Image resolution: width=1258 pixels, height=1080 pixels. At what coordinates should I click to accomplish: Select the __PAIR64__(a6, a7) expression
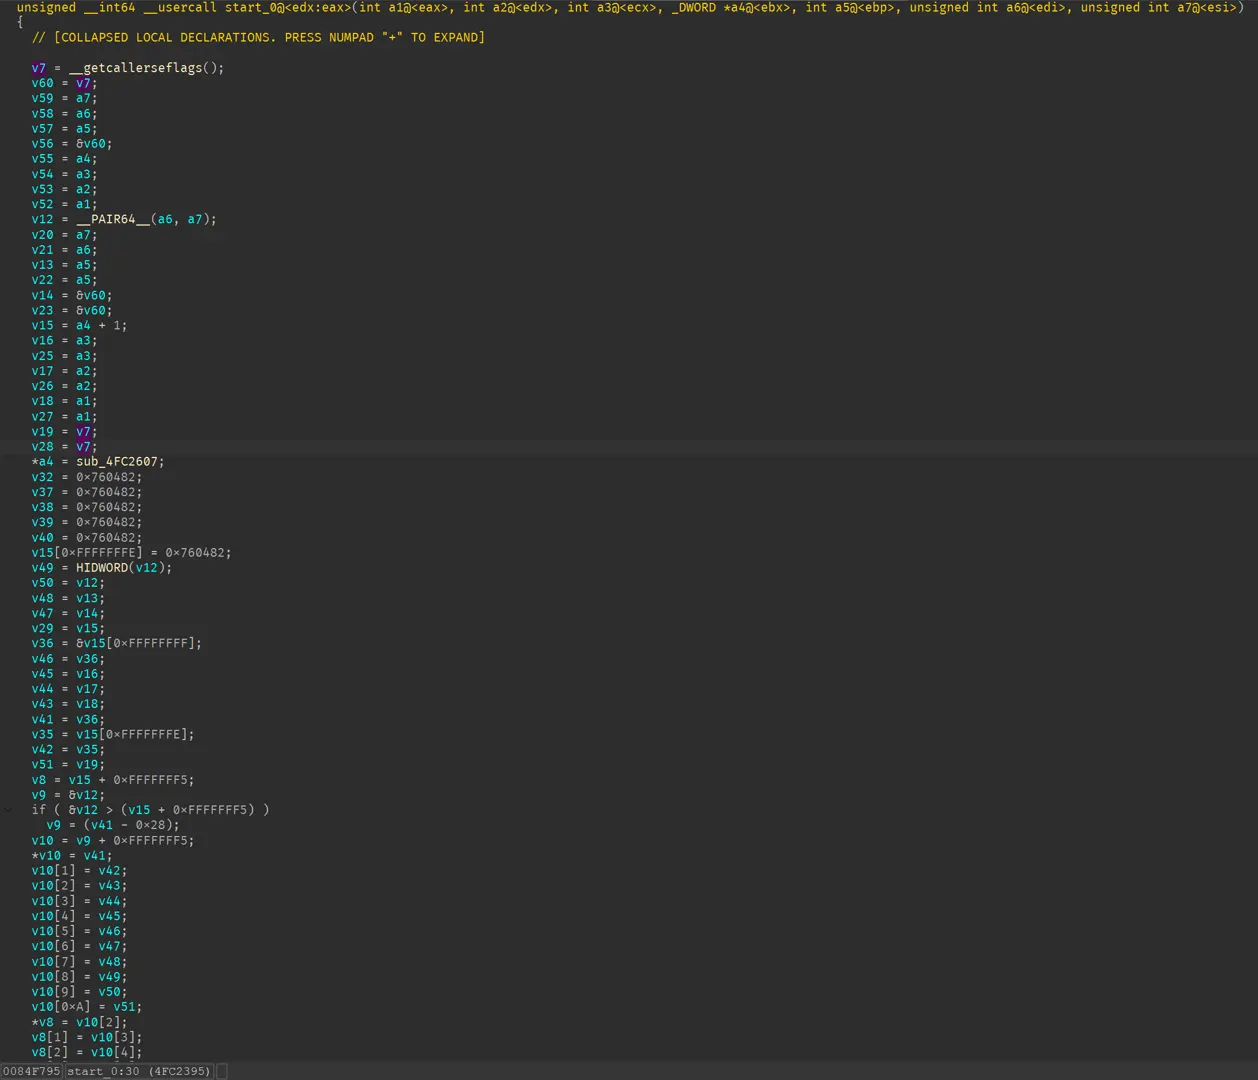(142, 219)
